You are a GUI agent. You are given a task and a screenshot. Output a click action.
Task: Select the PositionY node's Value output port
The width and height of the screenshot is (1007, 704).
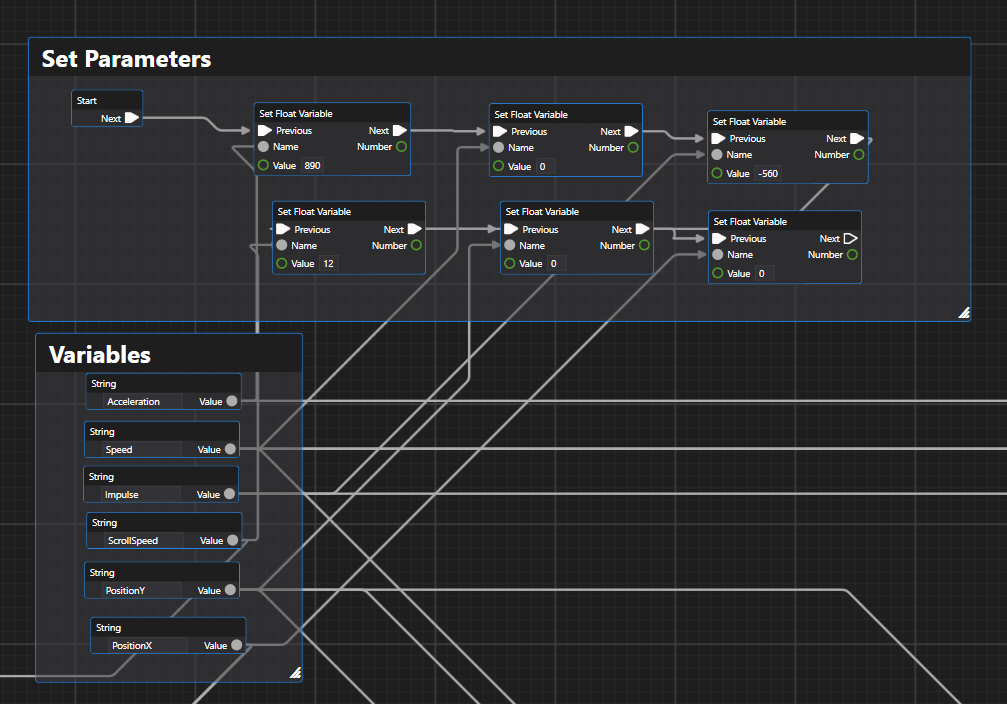point(231,590)
